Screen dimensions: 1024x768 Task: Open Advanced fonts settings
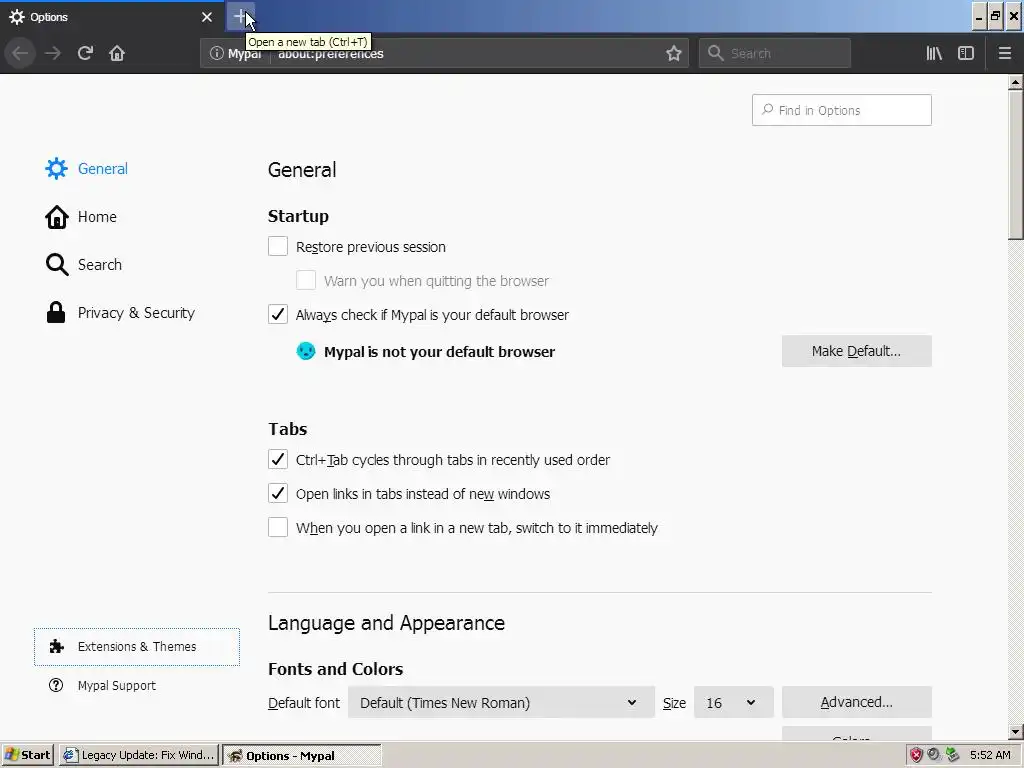click(x=856, y=702)
